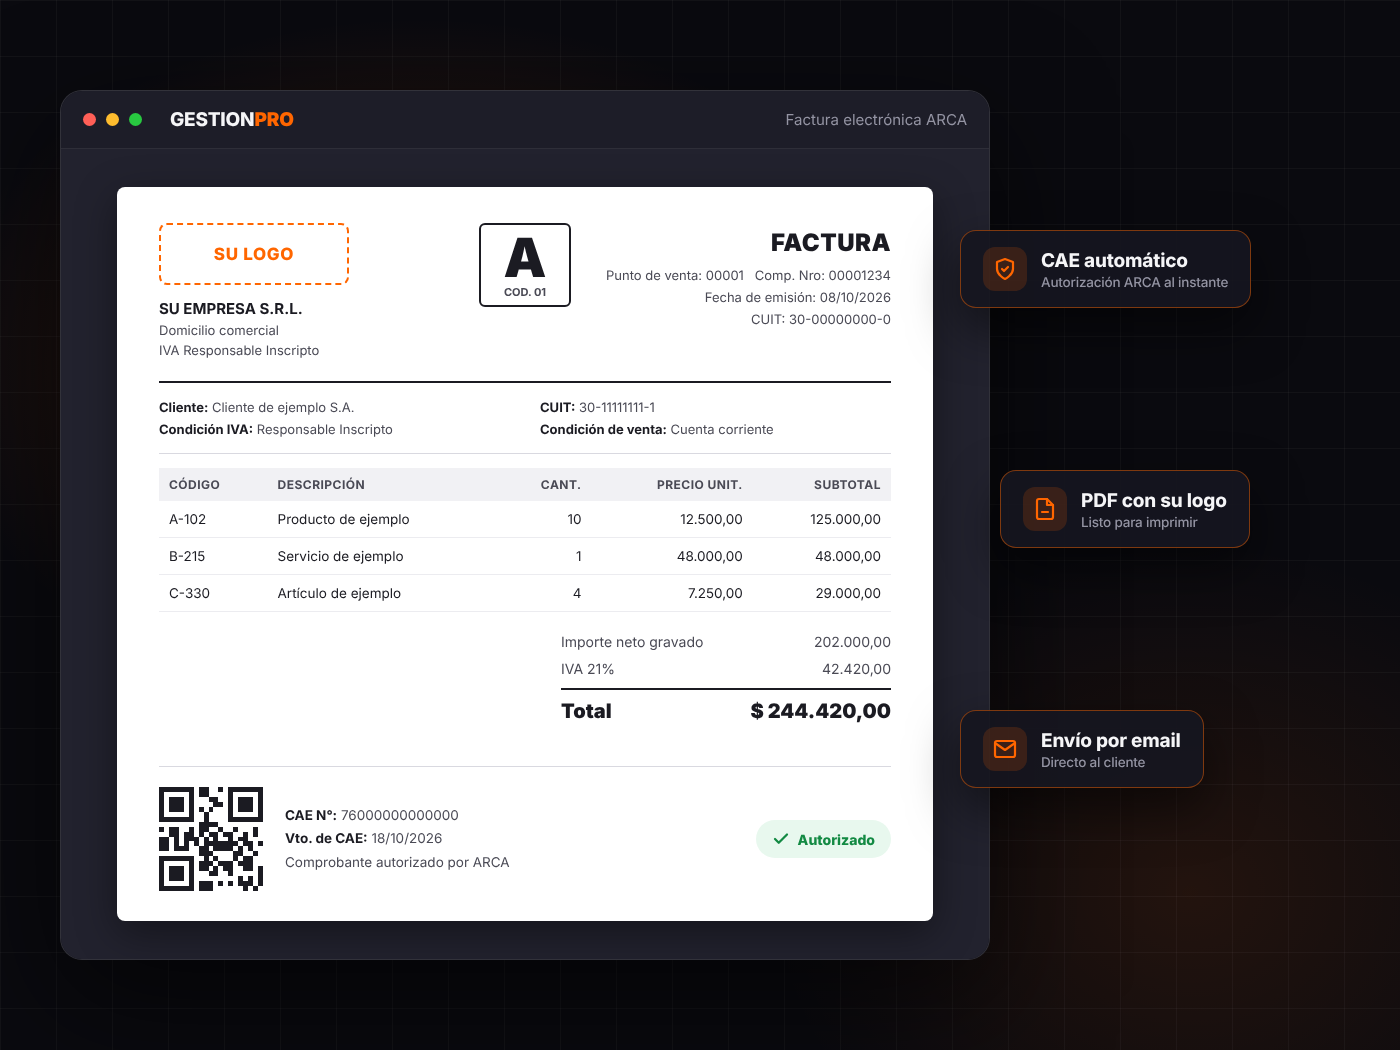Click the GESTIONPRO logo
This screenshot has height=1050, width=1400.
[232, 119]
